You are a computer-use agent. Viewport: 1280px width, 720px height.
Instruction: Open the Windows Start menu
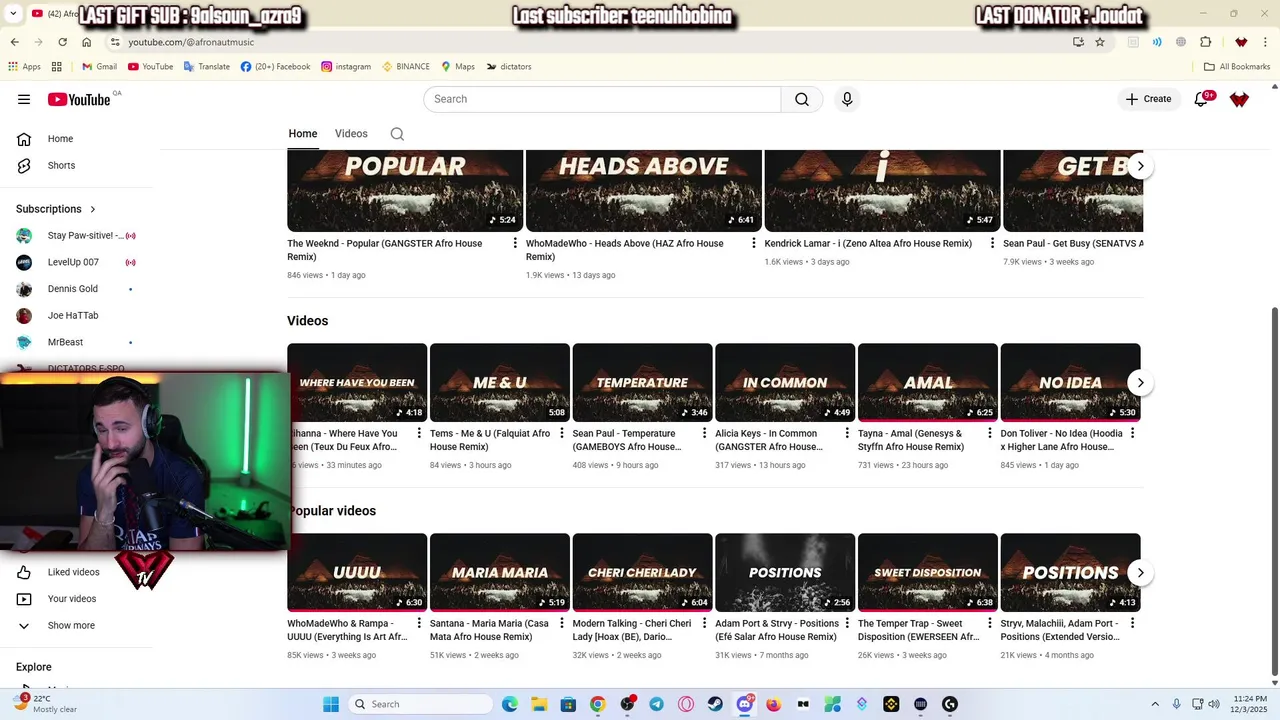coord(331,704)
